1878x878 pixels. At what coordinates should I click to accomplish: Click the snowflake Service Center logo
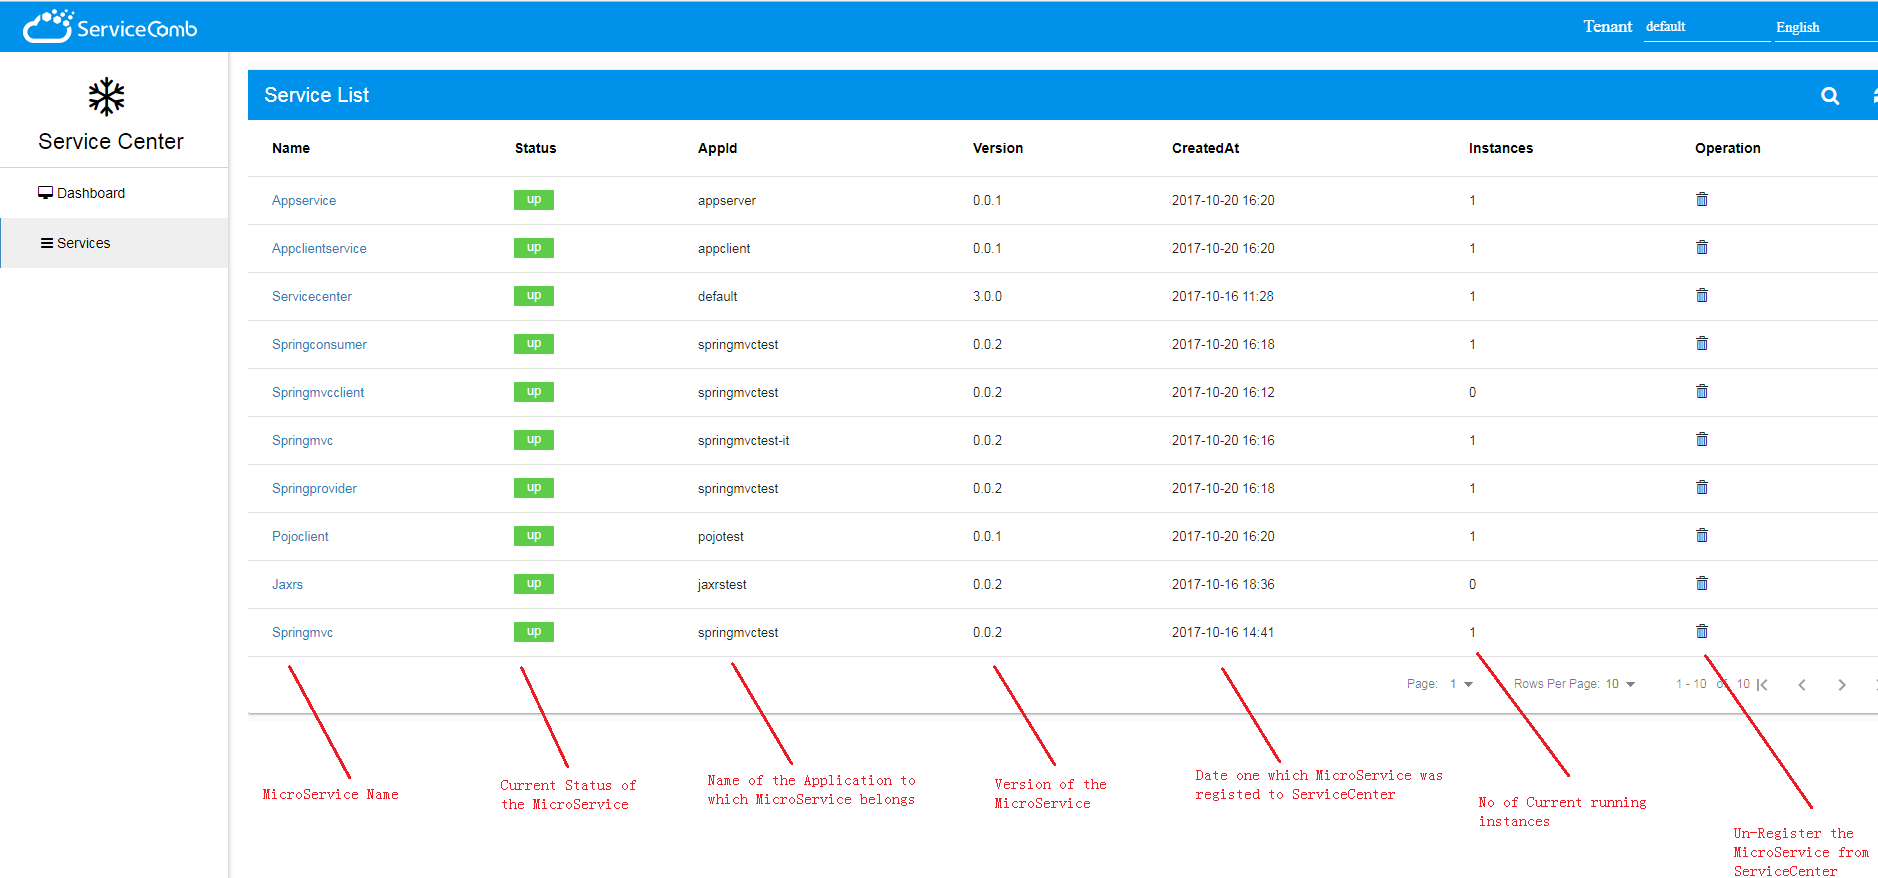click(106, 97)
